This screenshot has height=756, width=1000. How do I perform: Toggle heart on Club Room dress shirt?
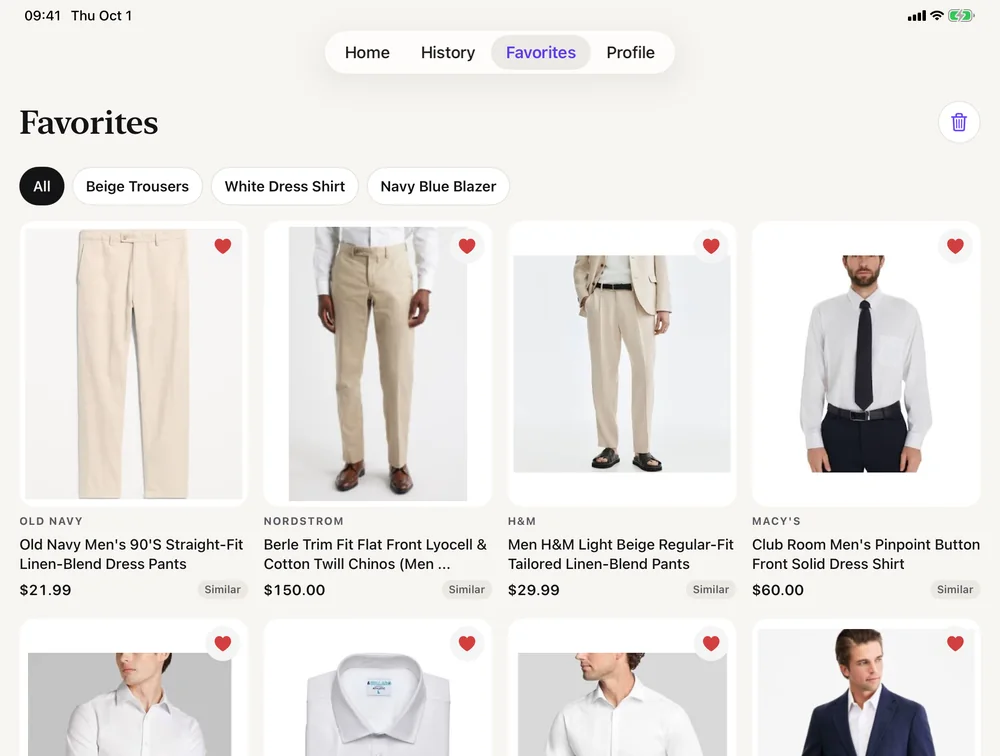click(955, 246)
